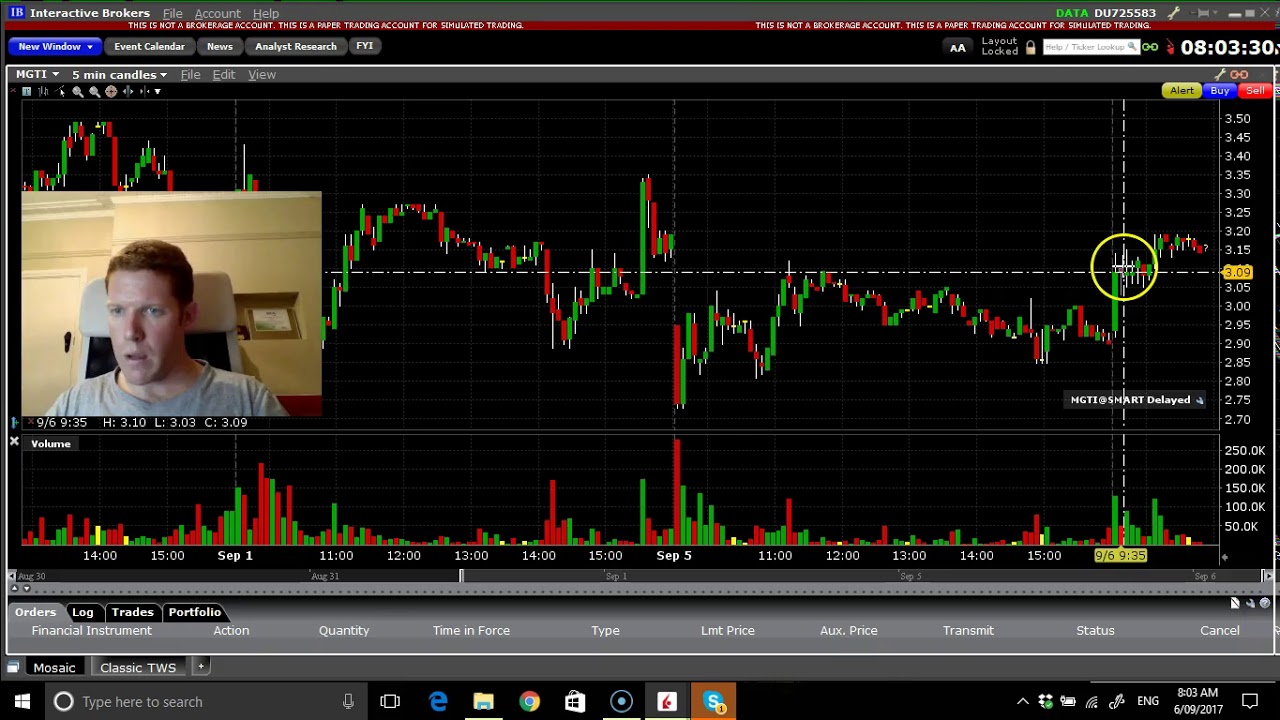This screenshot has width=1280, height=720.
Task: Click the yellow Alert button
Action: click(x=1181, y=91)
